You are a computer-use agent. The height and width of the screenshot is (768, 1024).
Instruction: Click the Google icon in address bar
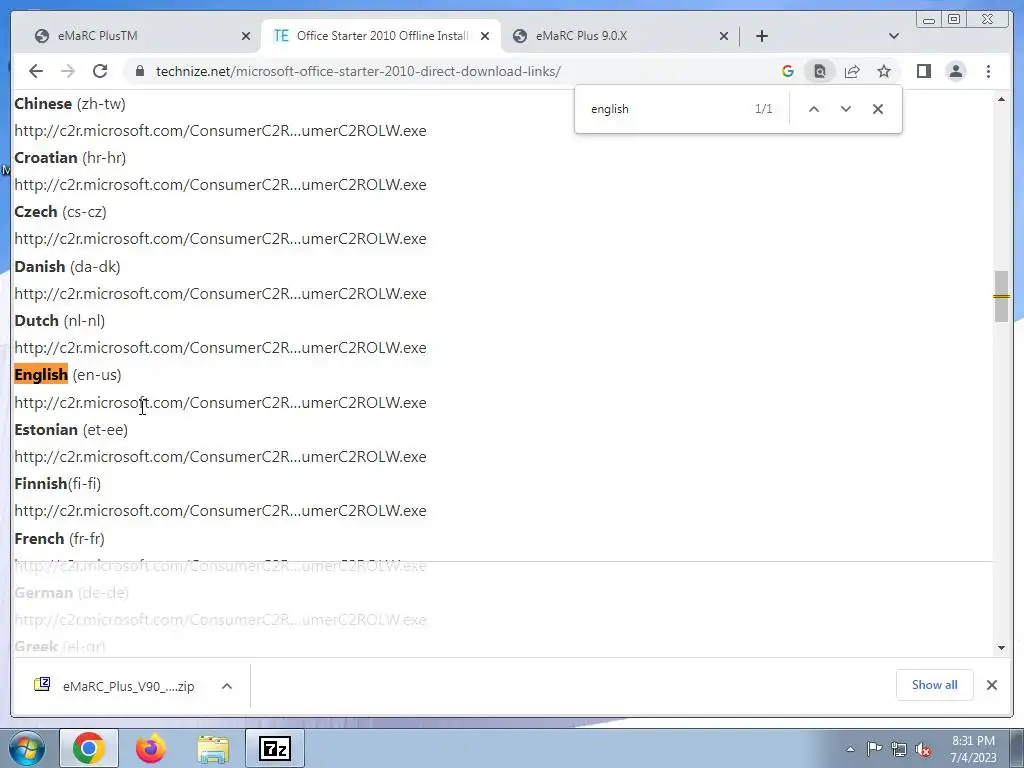(x=788, y=71)
